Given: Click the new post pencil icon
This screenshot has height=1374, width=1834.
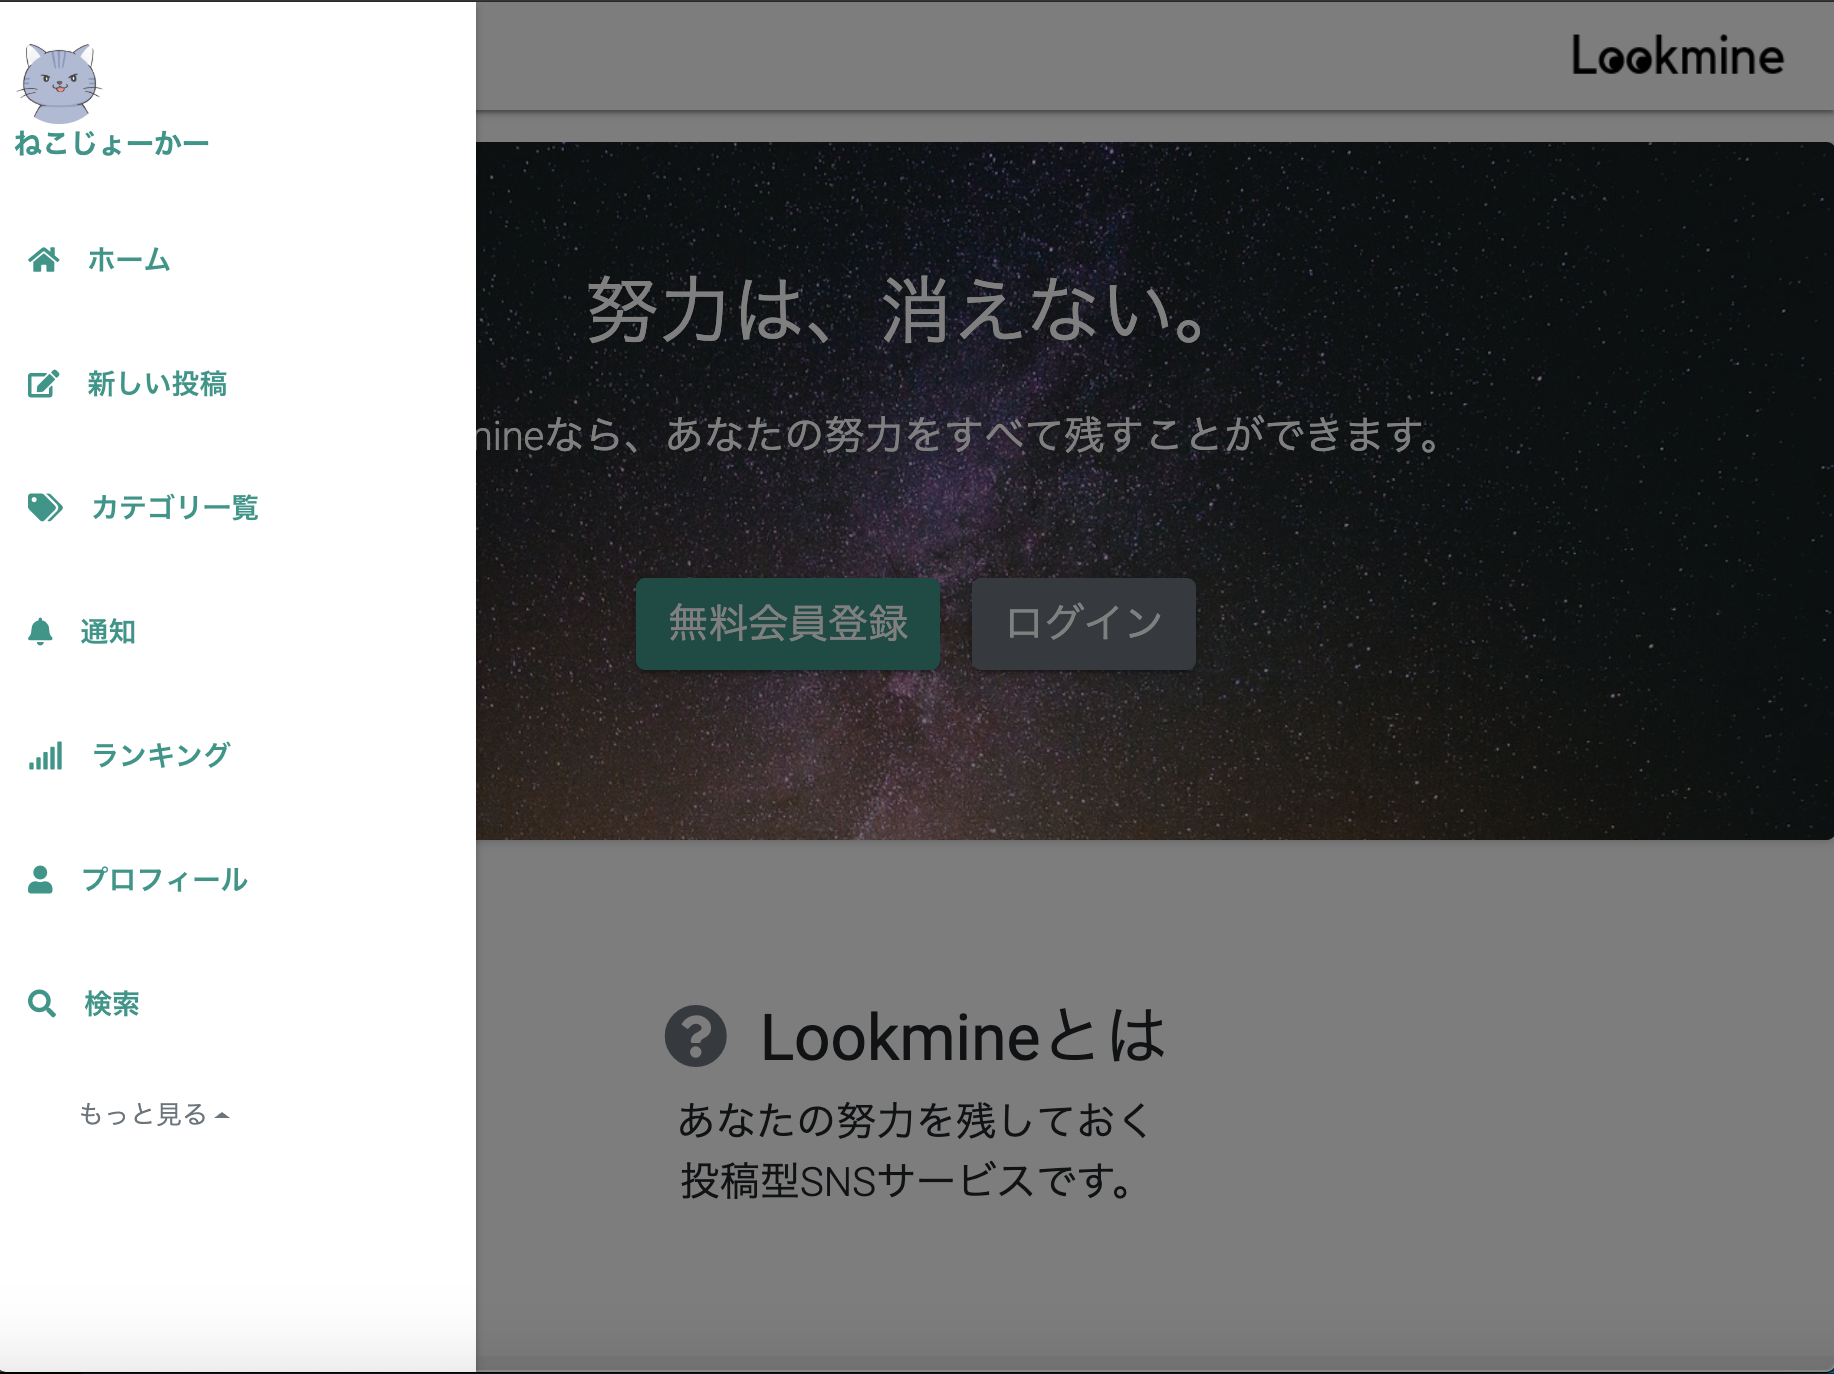Looking at the screenshot, I should [x=43, y=384].
